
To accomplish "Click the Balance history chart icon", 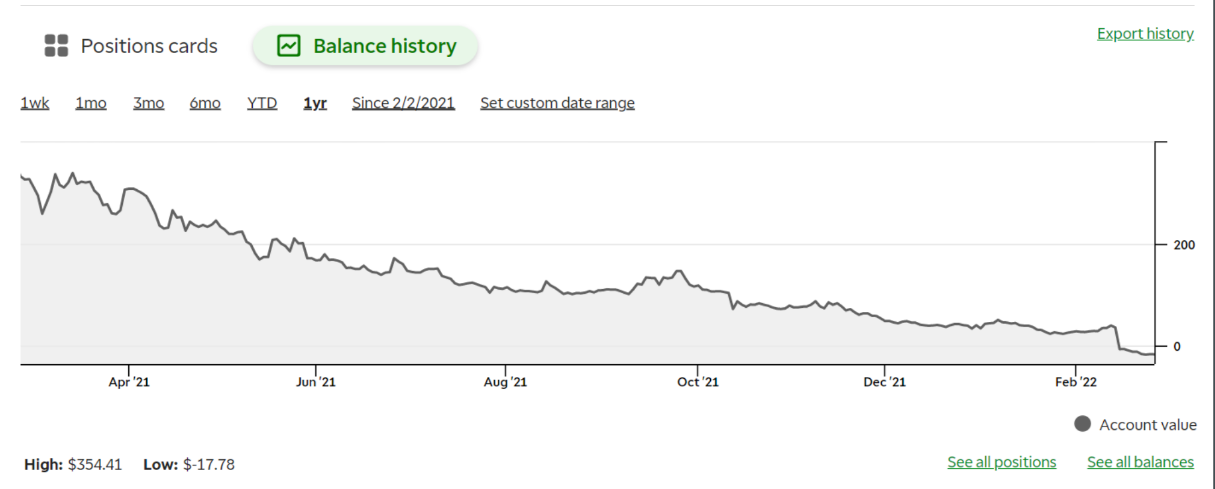I will (x=289, y=46).
